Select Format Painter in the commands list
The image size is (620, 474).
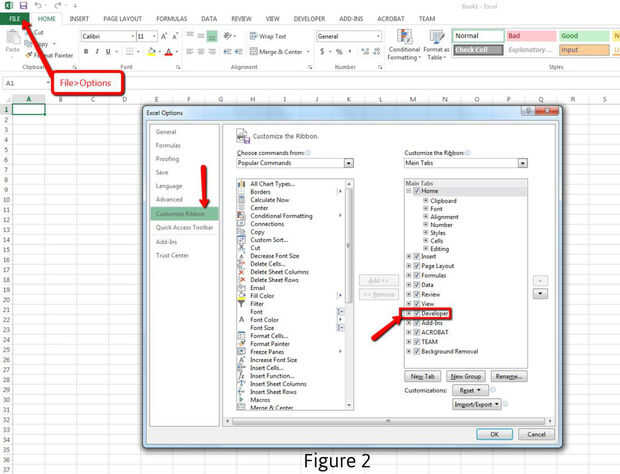(x=270, y=344)
